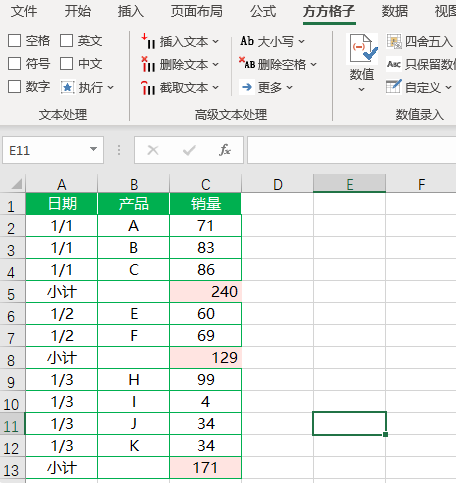Screen dimensions: 461x490
Task: Switch to the 页面布局 tab
Action: [x=197, y=11]
